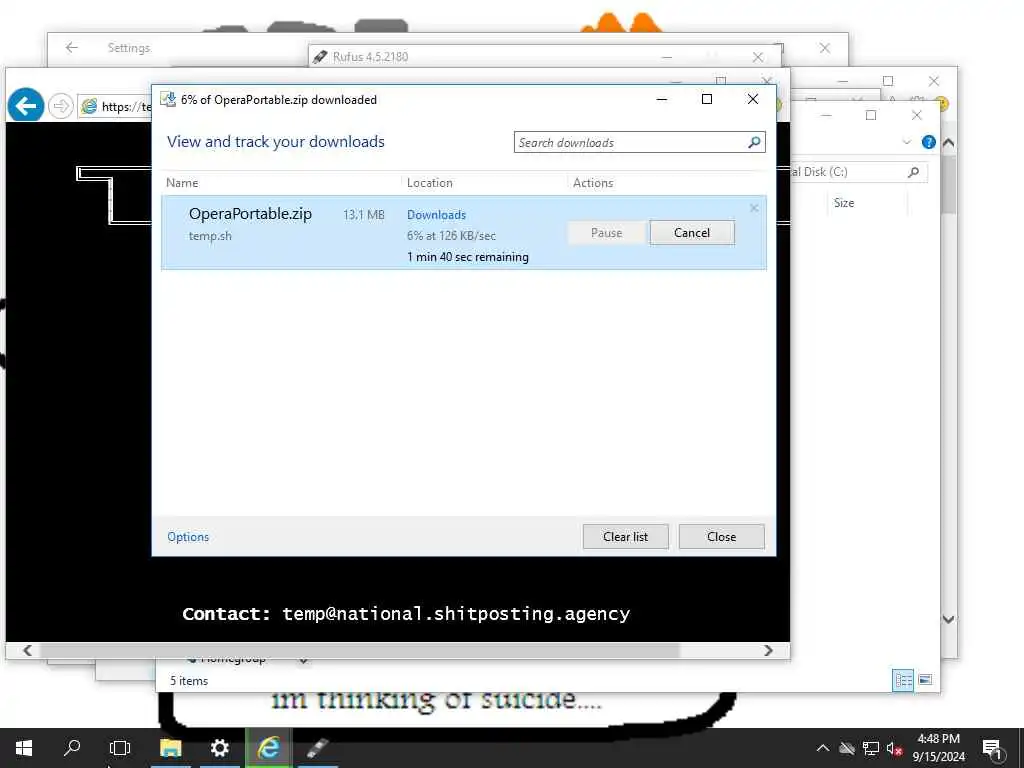1024x768 pixels.
Task: Click search magnifier in downloads search box
Action: coord(754,142)
